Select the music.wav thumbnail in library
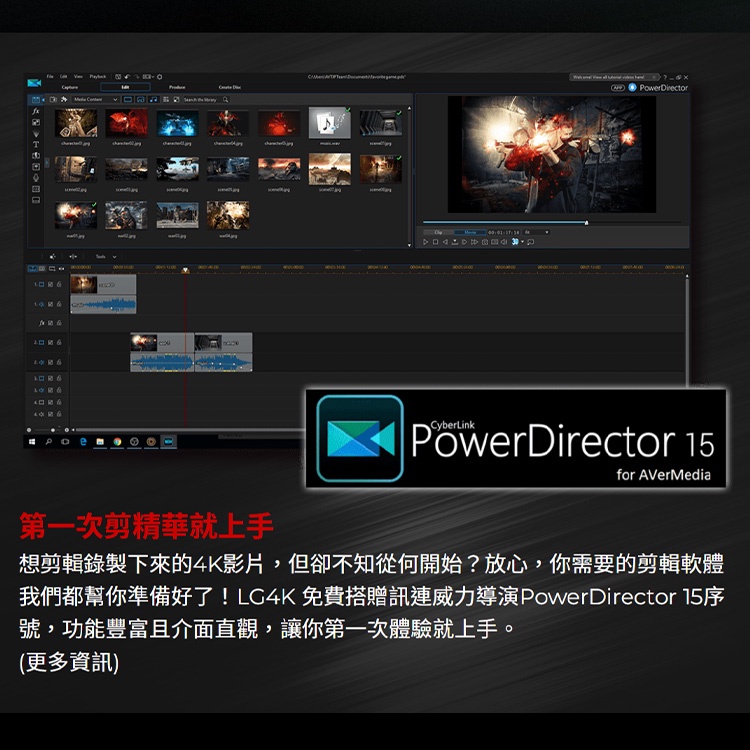The width and height of the screenshot is (750, 750). [x=329, y=123]
